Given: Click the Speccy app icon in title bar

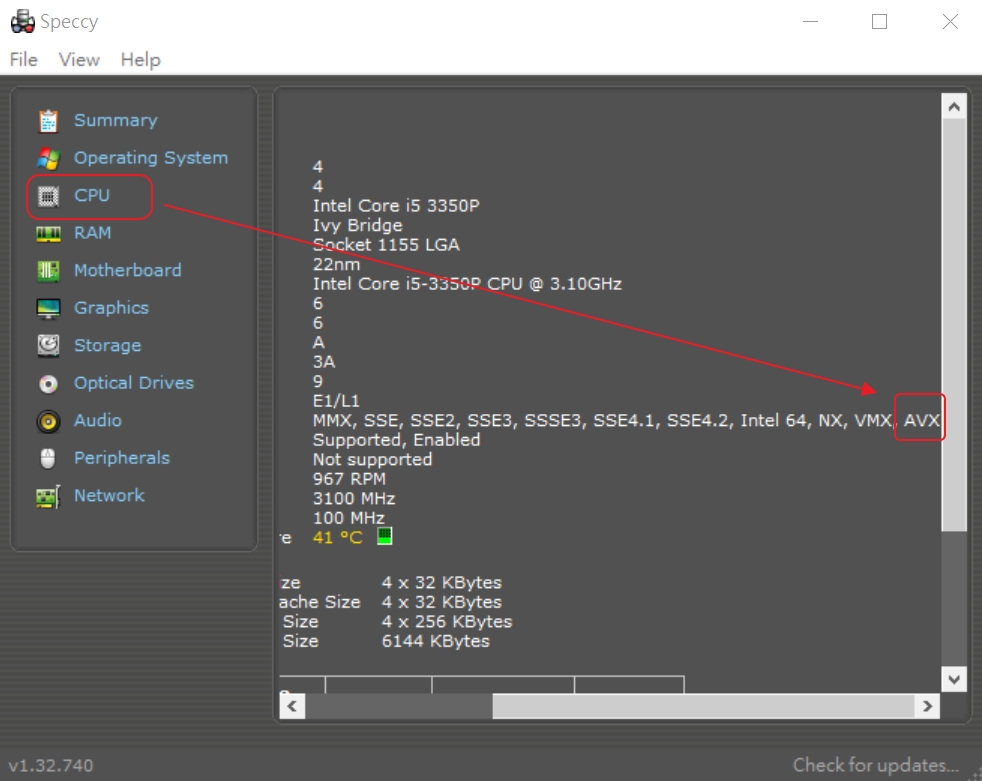Looking at the screenshot, I should 23,21.
